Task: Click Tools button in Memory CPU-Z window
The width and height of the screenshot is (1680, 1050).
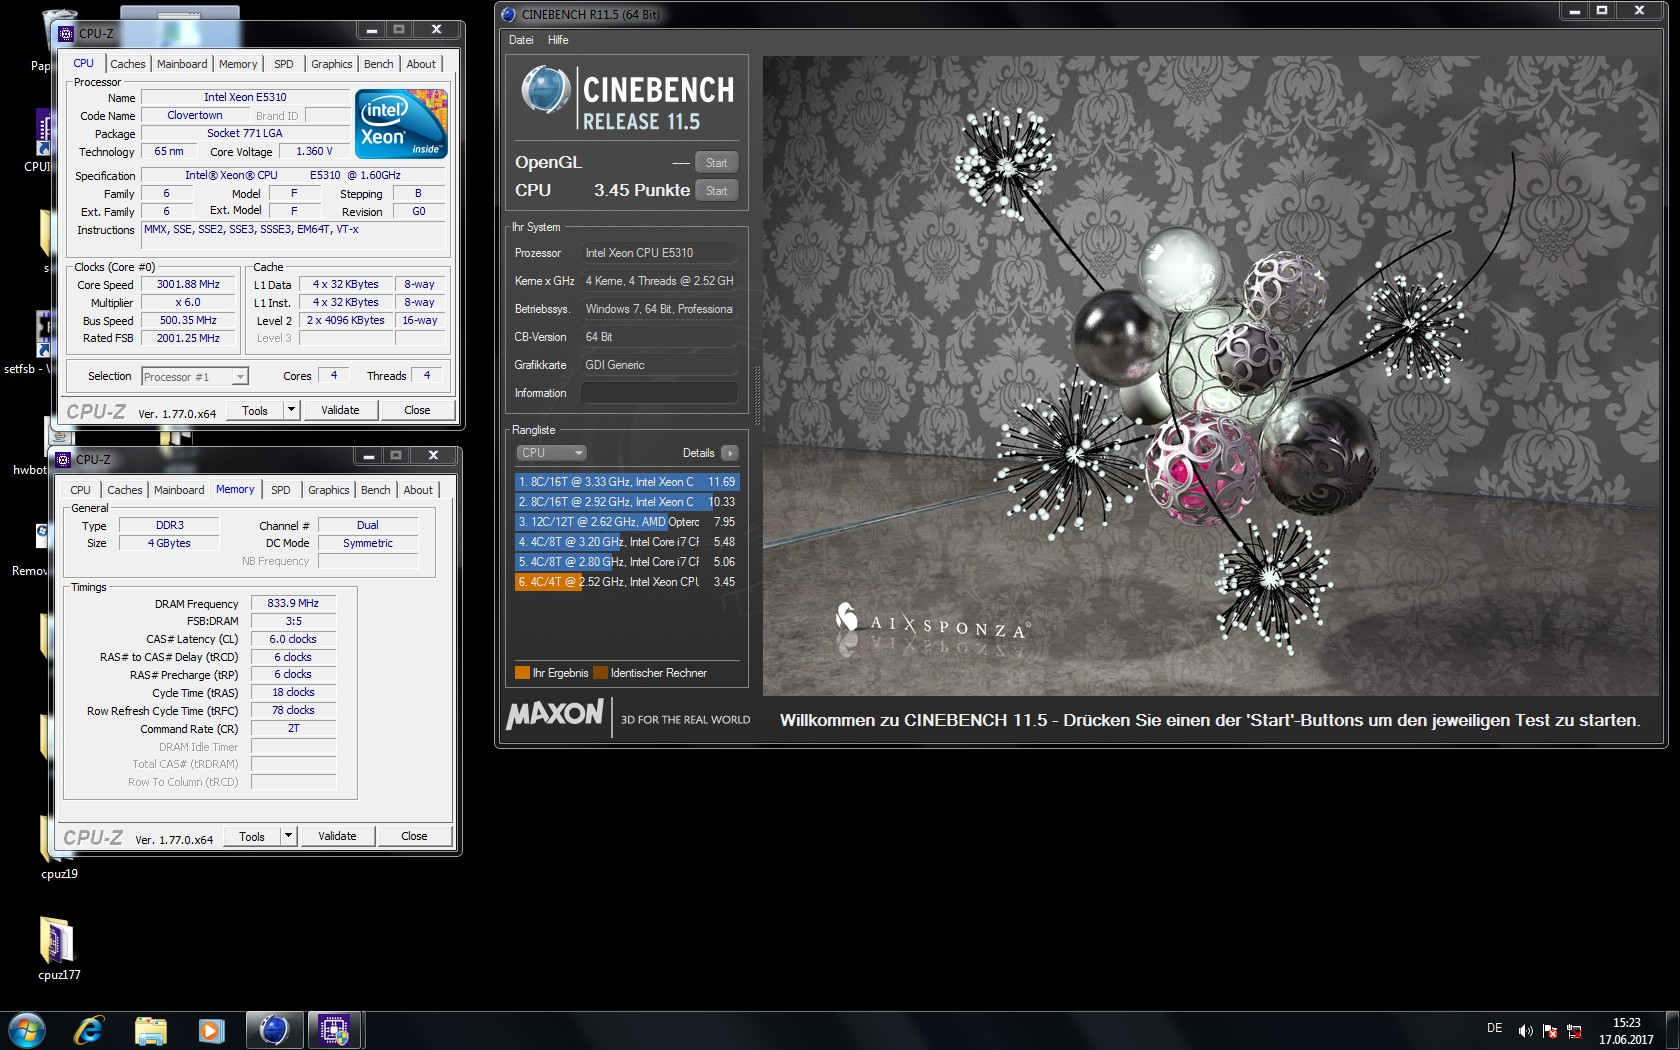Action: (252, 836)
